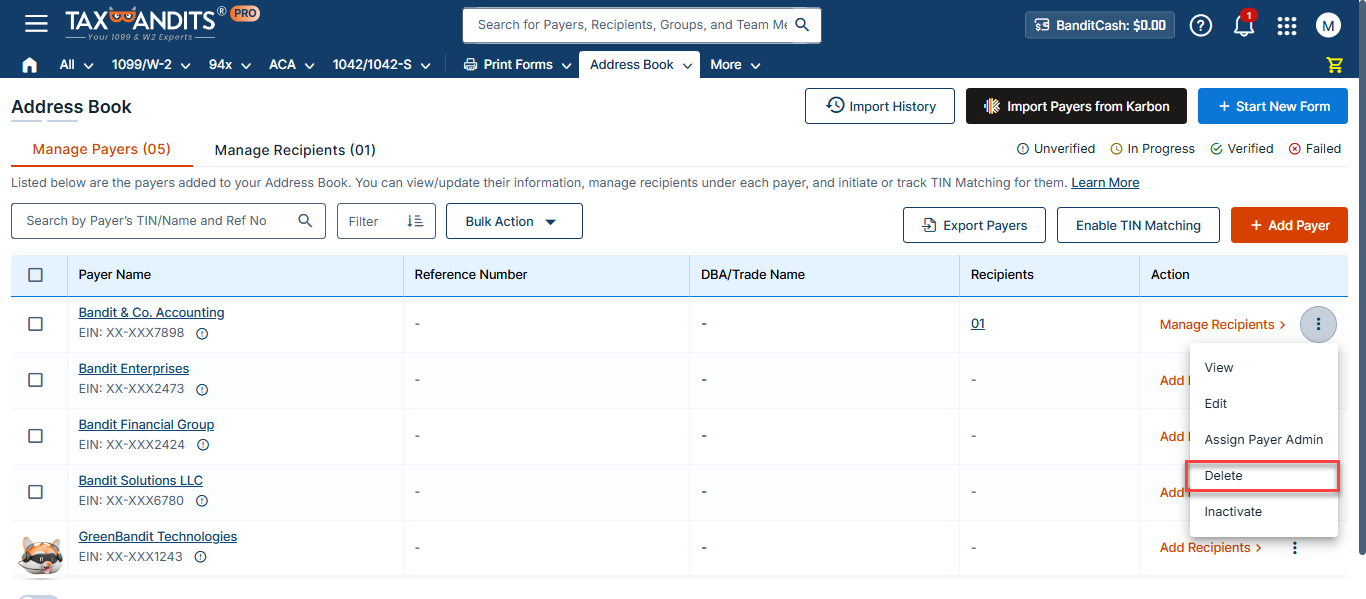Open the user profile avatar M
This screenshot has height=599, width=1366.
tap(1328, 25)
